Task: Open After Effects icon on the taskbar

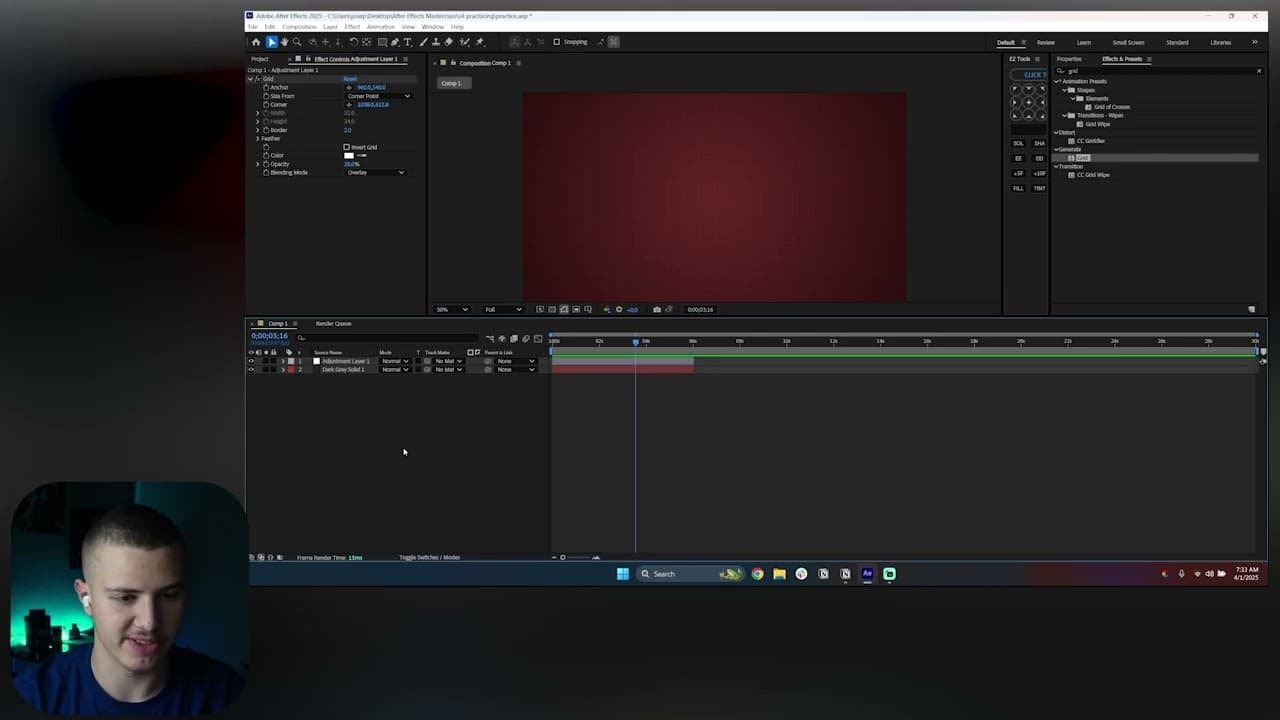Action: pyautogui.click(x=867, y=573)
